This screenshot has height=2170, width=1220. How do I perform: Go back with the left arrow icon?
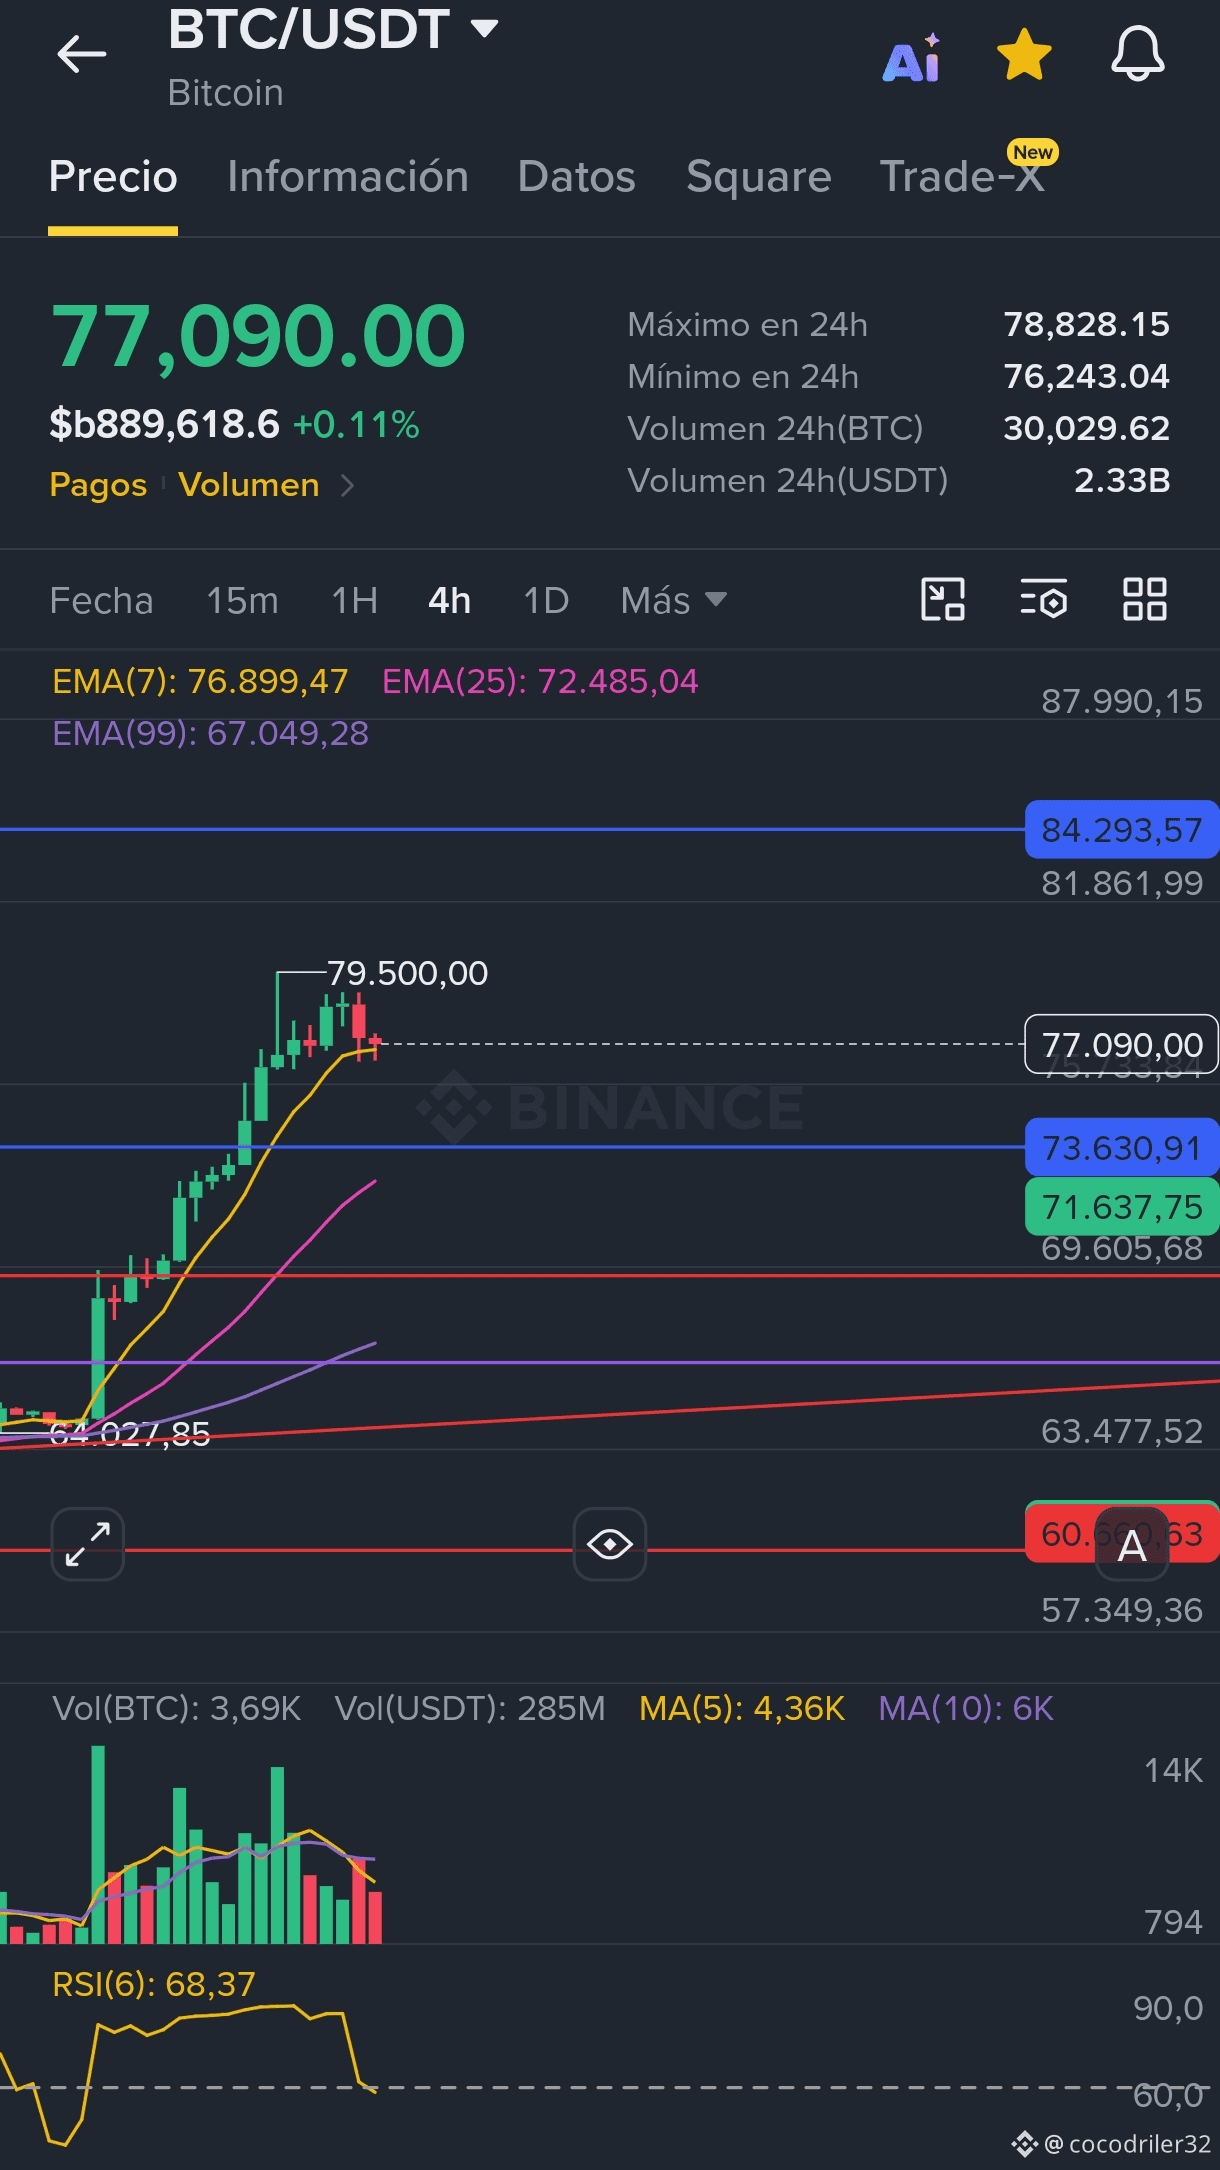82,54
